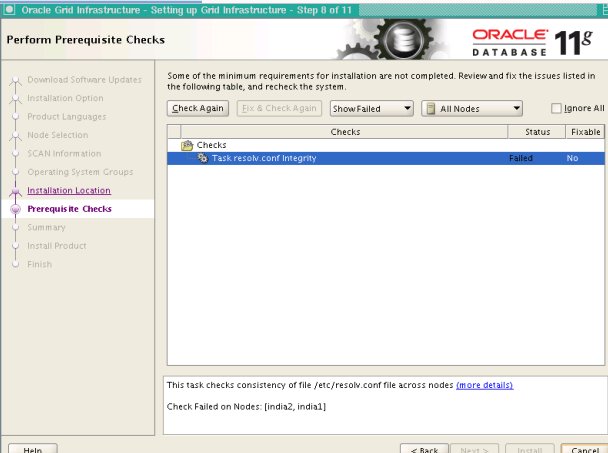The height and width of the screenshot is (453, 608).
Task: Click the Operating System Groups step
Action: click(x=80, y=172)
